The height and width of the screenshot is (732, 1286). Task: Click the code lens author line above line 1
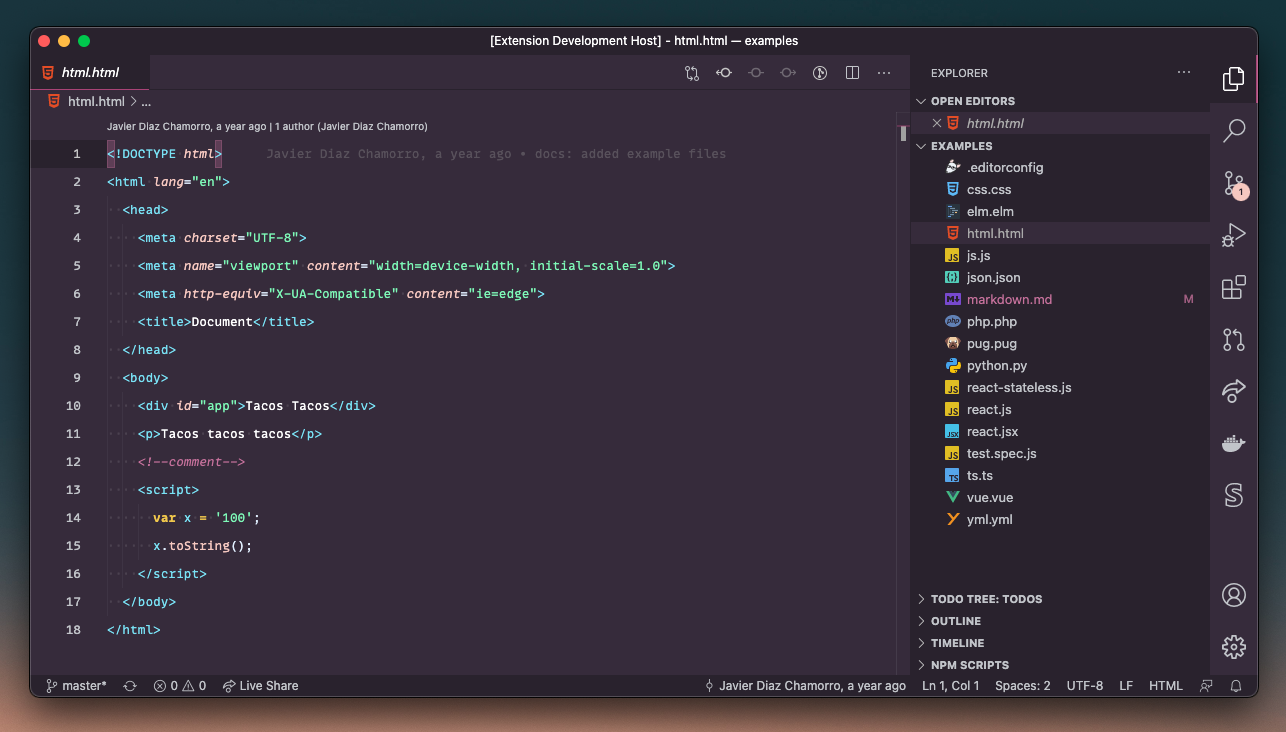(x=267, y=127)
